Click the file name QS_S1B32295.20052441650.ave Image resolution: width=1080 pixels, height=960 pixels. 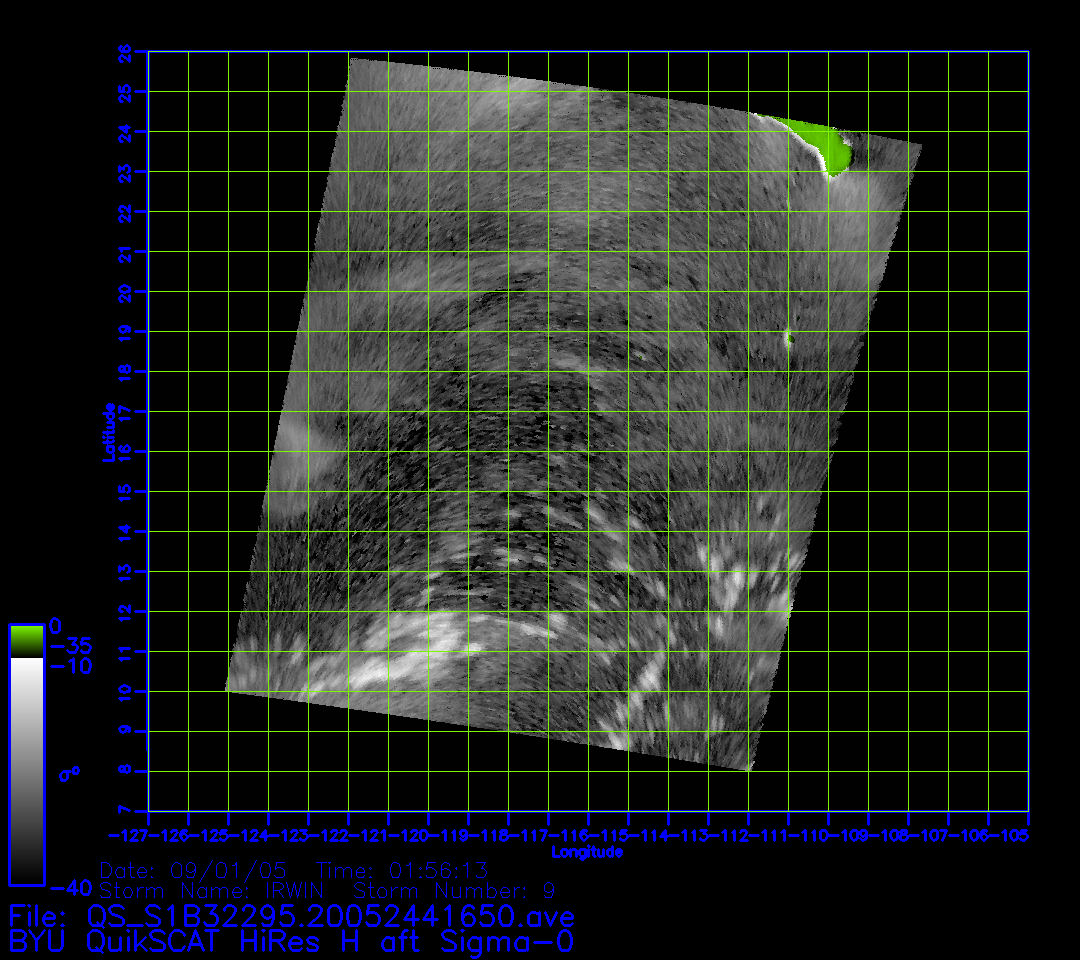(330, 916)
